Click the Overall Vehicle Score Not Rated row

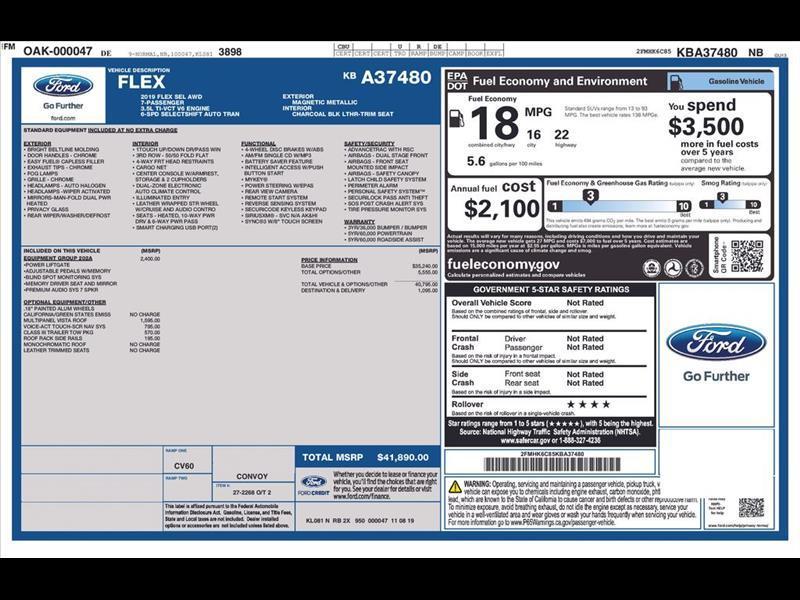(x=528, y=303)
